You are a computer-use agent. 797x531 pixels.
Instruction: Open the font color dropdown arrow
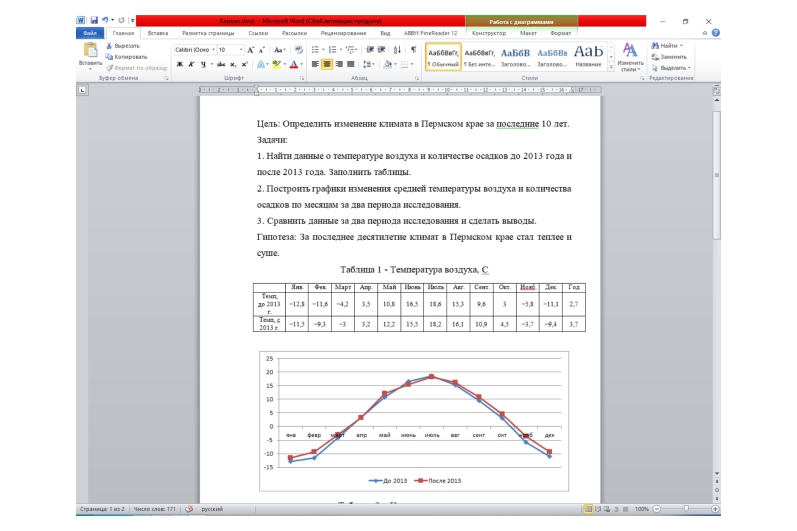(x=301, y=65)
